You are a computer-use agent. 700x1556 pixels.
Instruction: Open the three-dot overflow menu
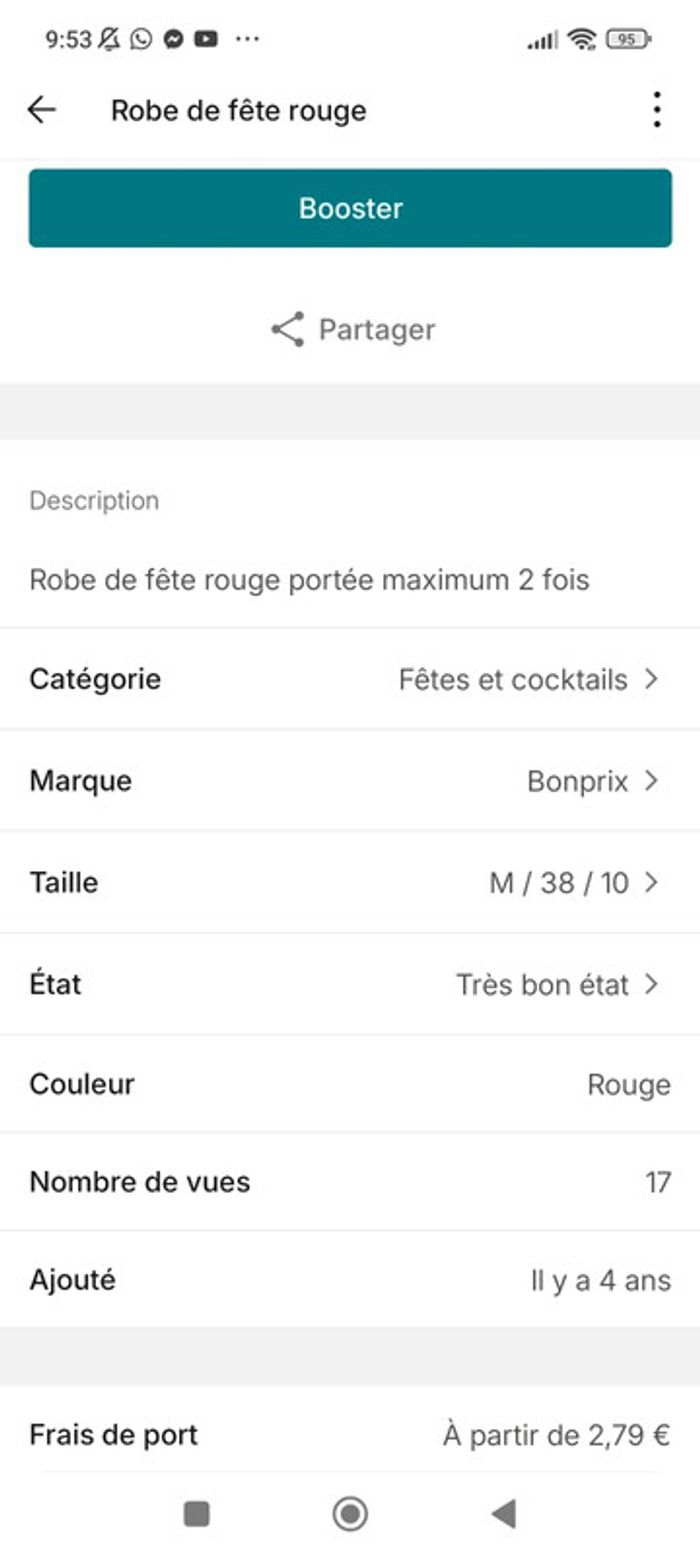coord(656,110)
